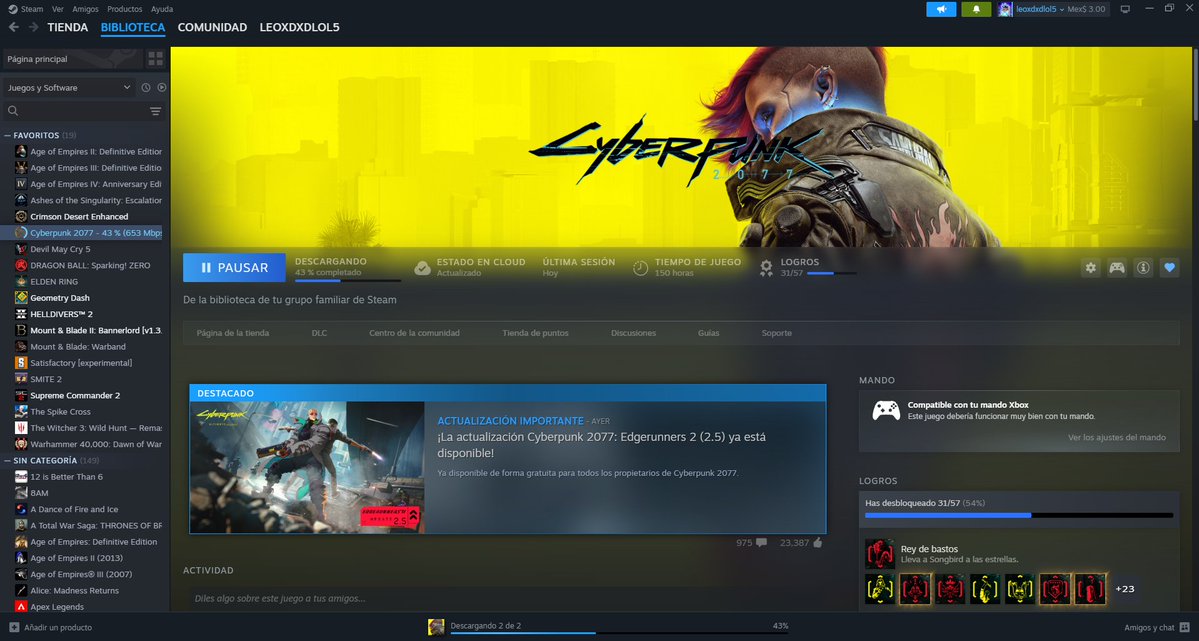Viewport: 1199px width, 641px height.
Task: Open the Ayuda menu
Action: [161, 9]
